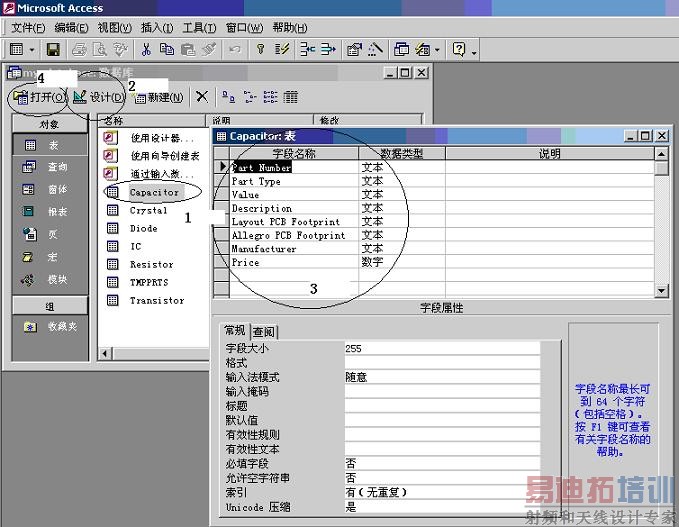The image size is (679, 527).
Task: Open the 编辑(E) menu
Action: pyautogui.click(x=71, y=28)
